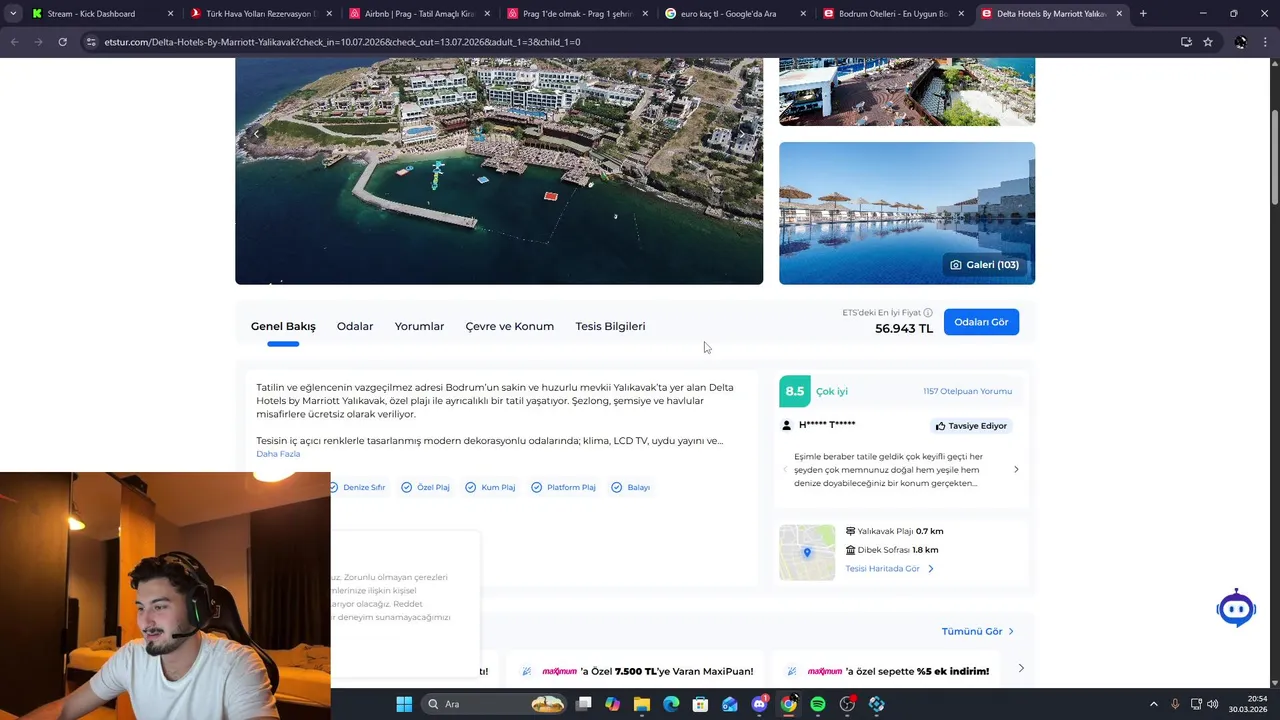This screenshot has height=720, width=1280.
Task: View site information icon in address bar
Action: pos(91,42)
